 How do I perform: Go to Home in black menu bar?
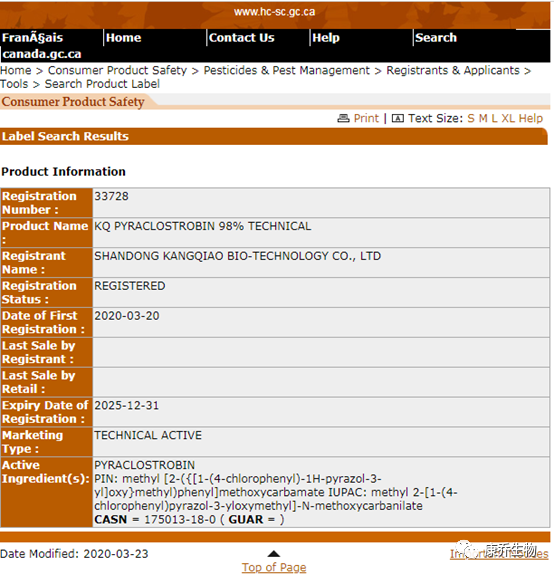coord(124,38)
